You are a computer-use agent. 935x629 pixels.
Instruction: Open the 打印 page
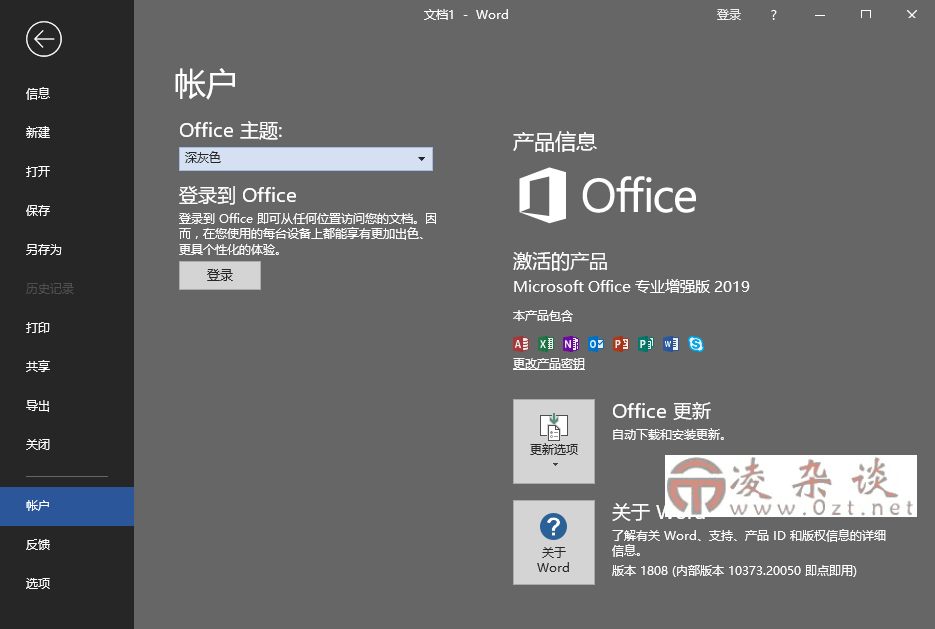click(67, 327)
